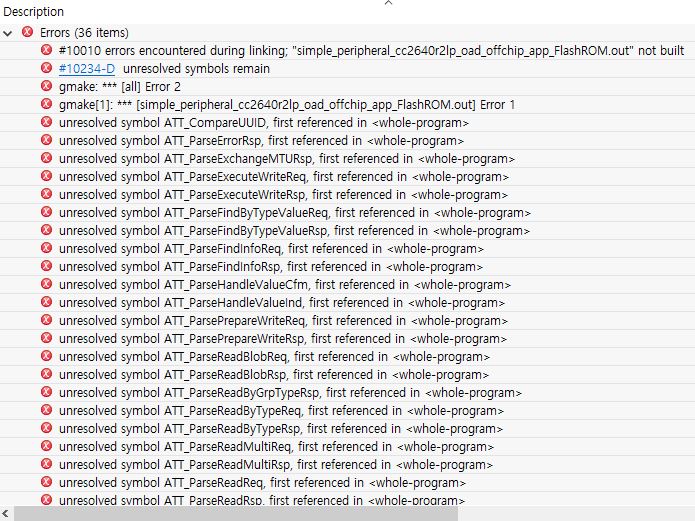
Task: Click error icon beside gmake all Error 2
Action: 46,87
